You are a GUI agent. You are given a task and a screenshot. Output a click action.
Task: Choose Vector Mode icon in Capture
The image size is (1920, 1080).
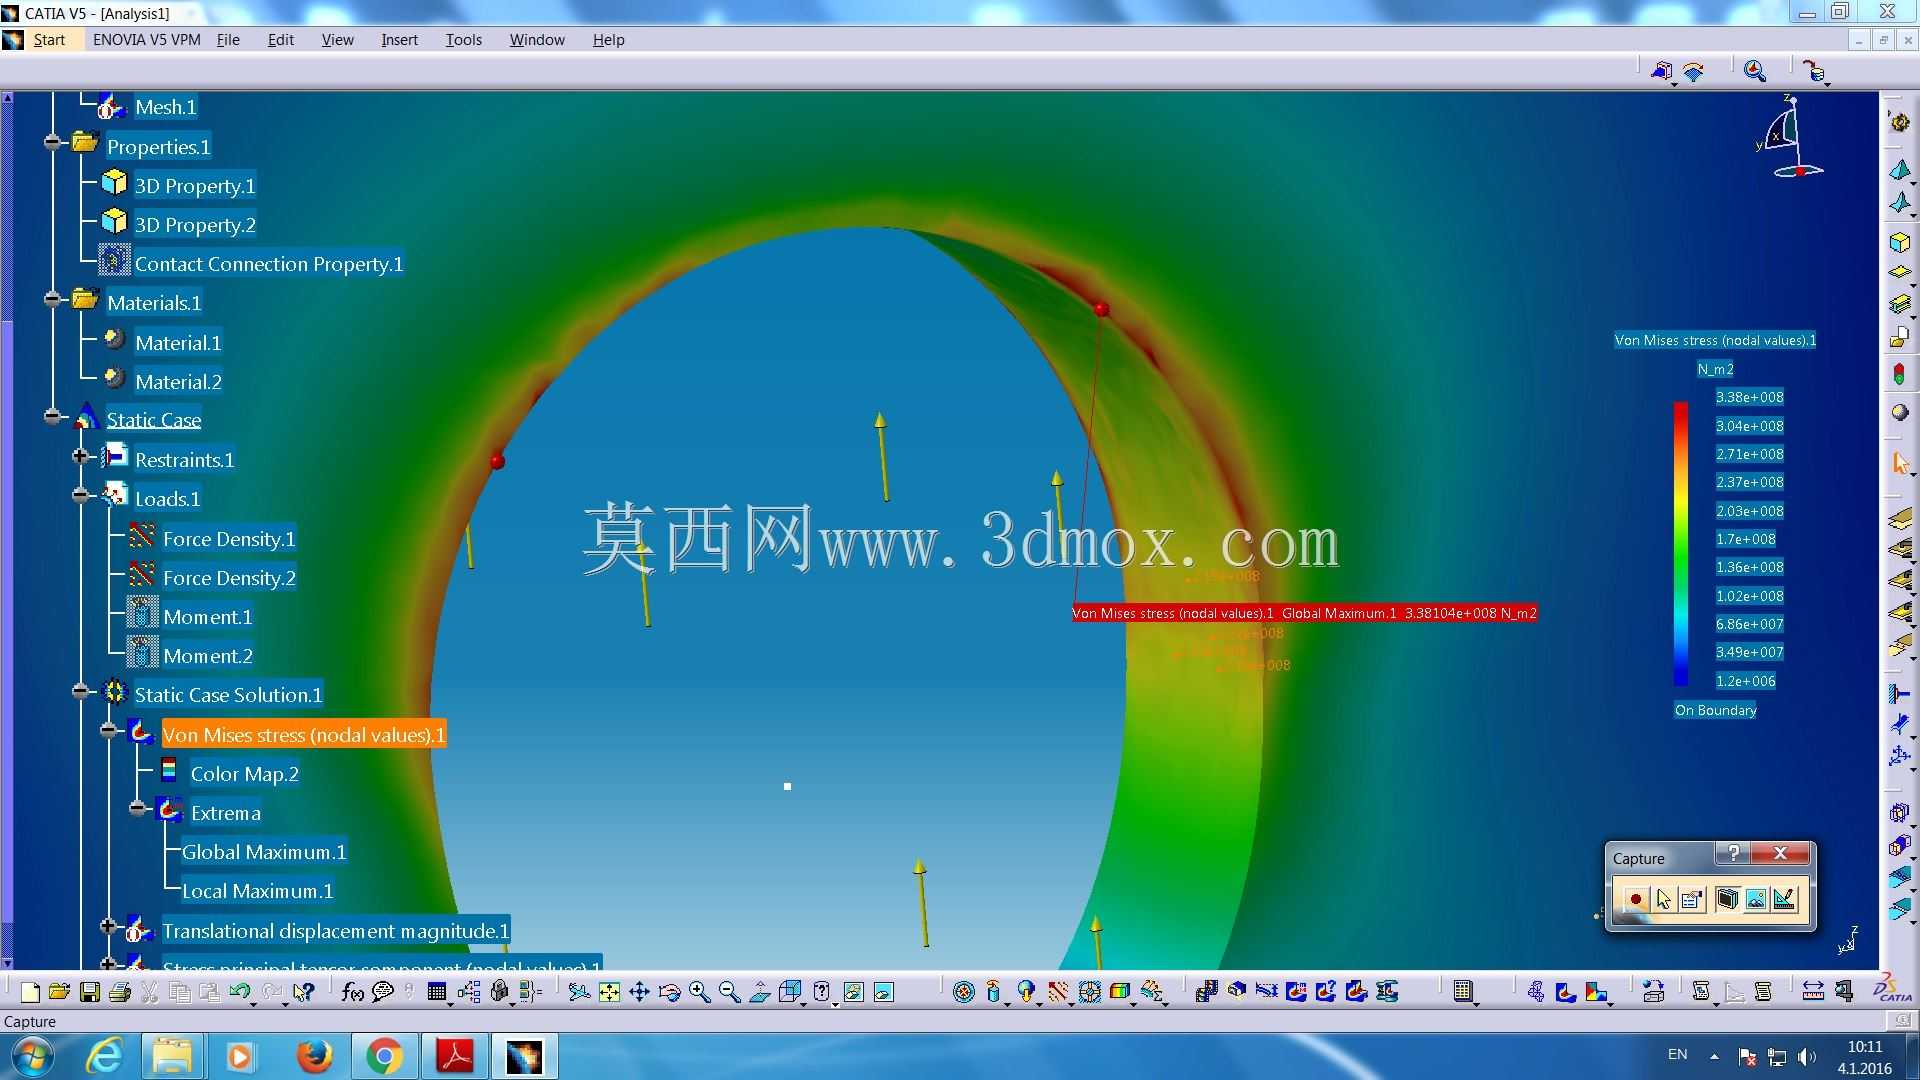[1784, 900]
